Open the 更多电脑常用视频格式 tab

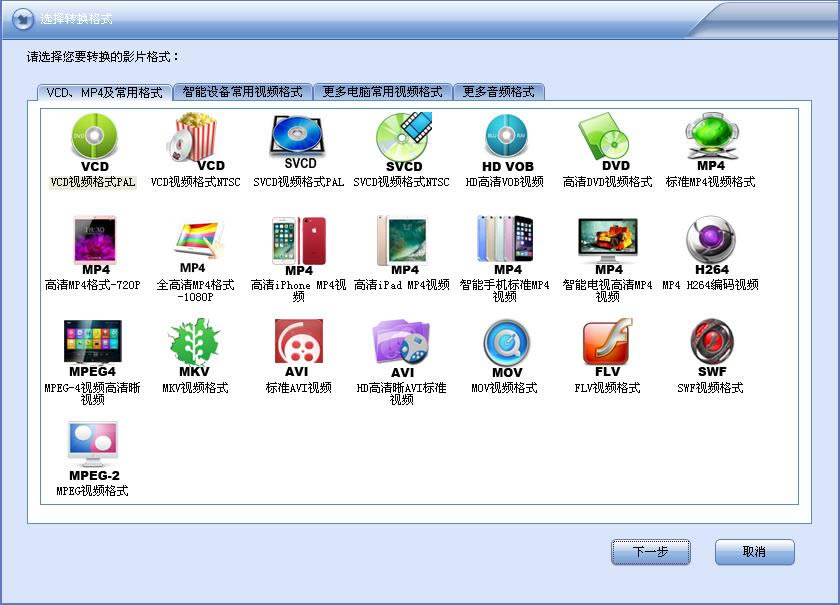(x=382, y=92)
